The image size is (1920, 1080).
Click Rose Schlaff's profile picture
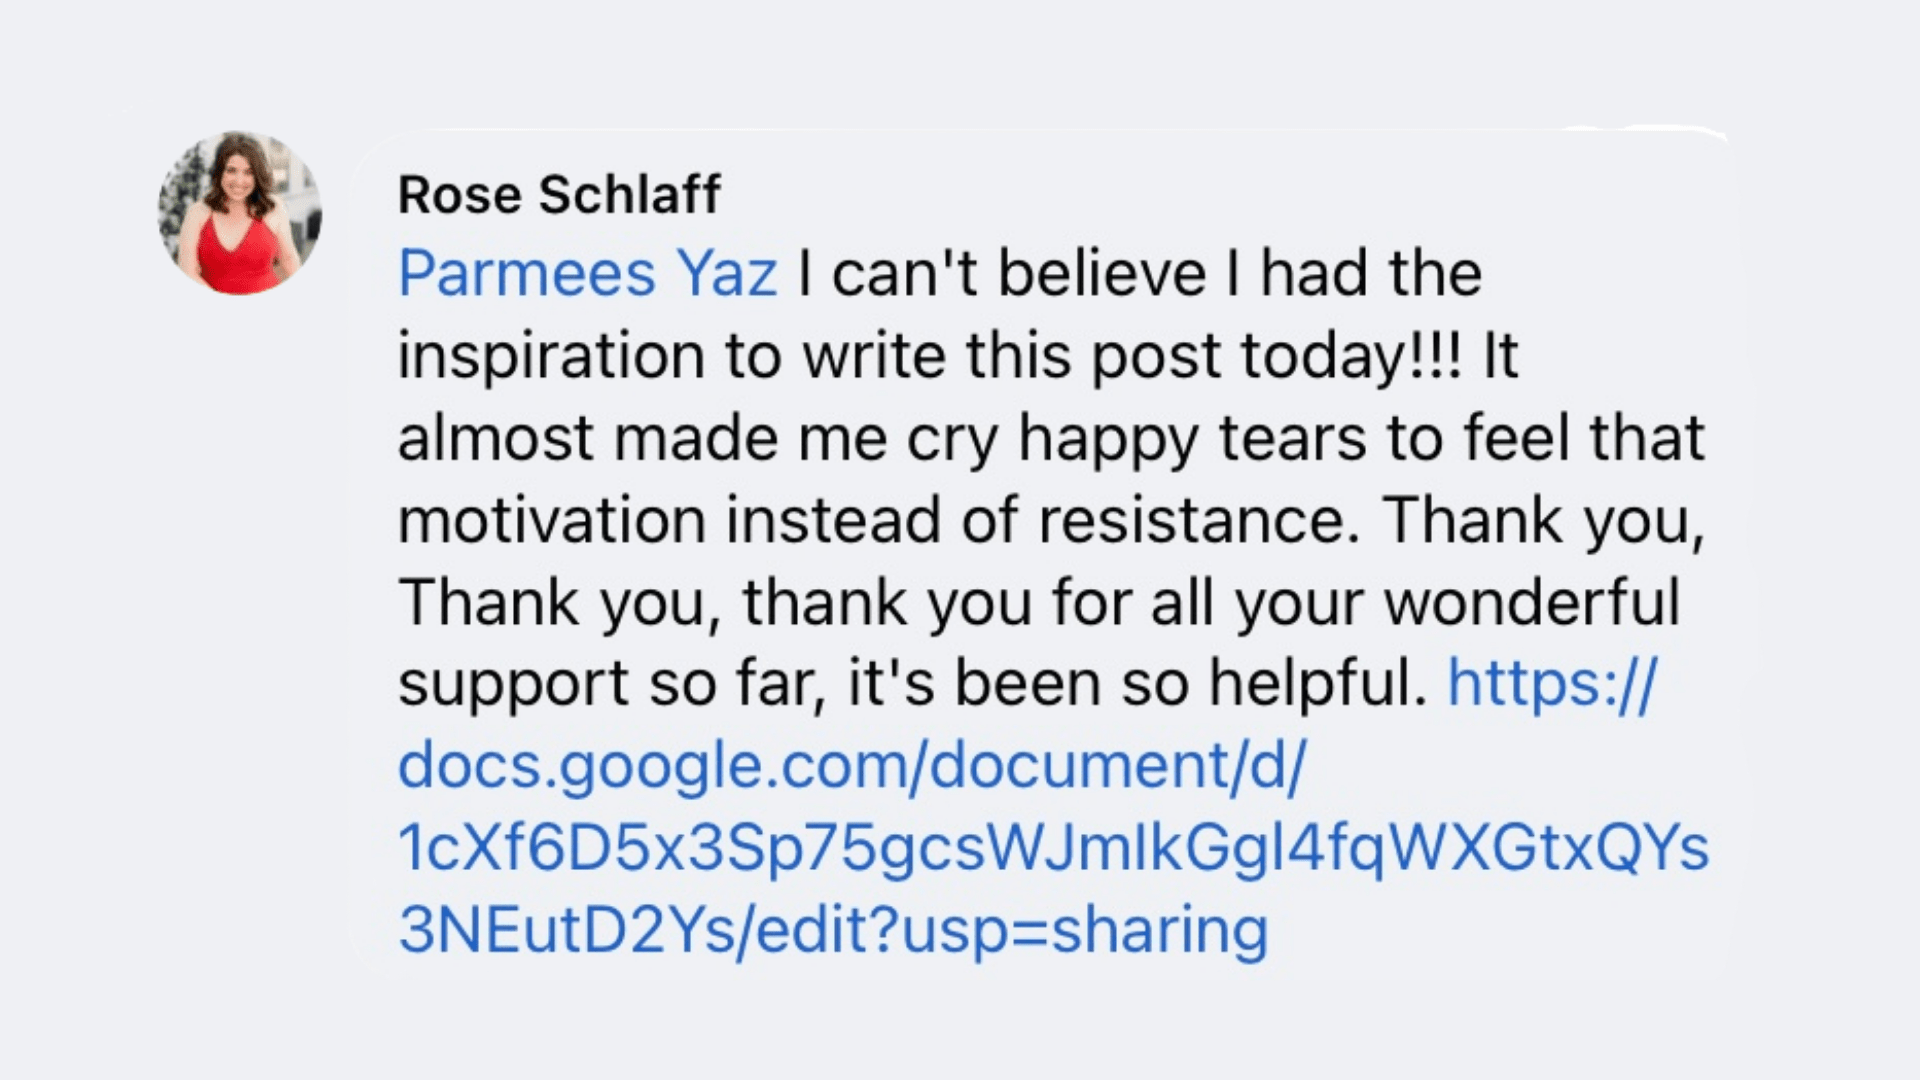tap(240, 213)
